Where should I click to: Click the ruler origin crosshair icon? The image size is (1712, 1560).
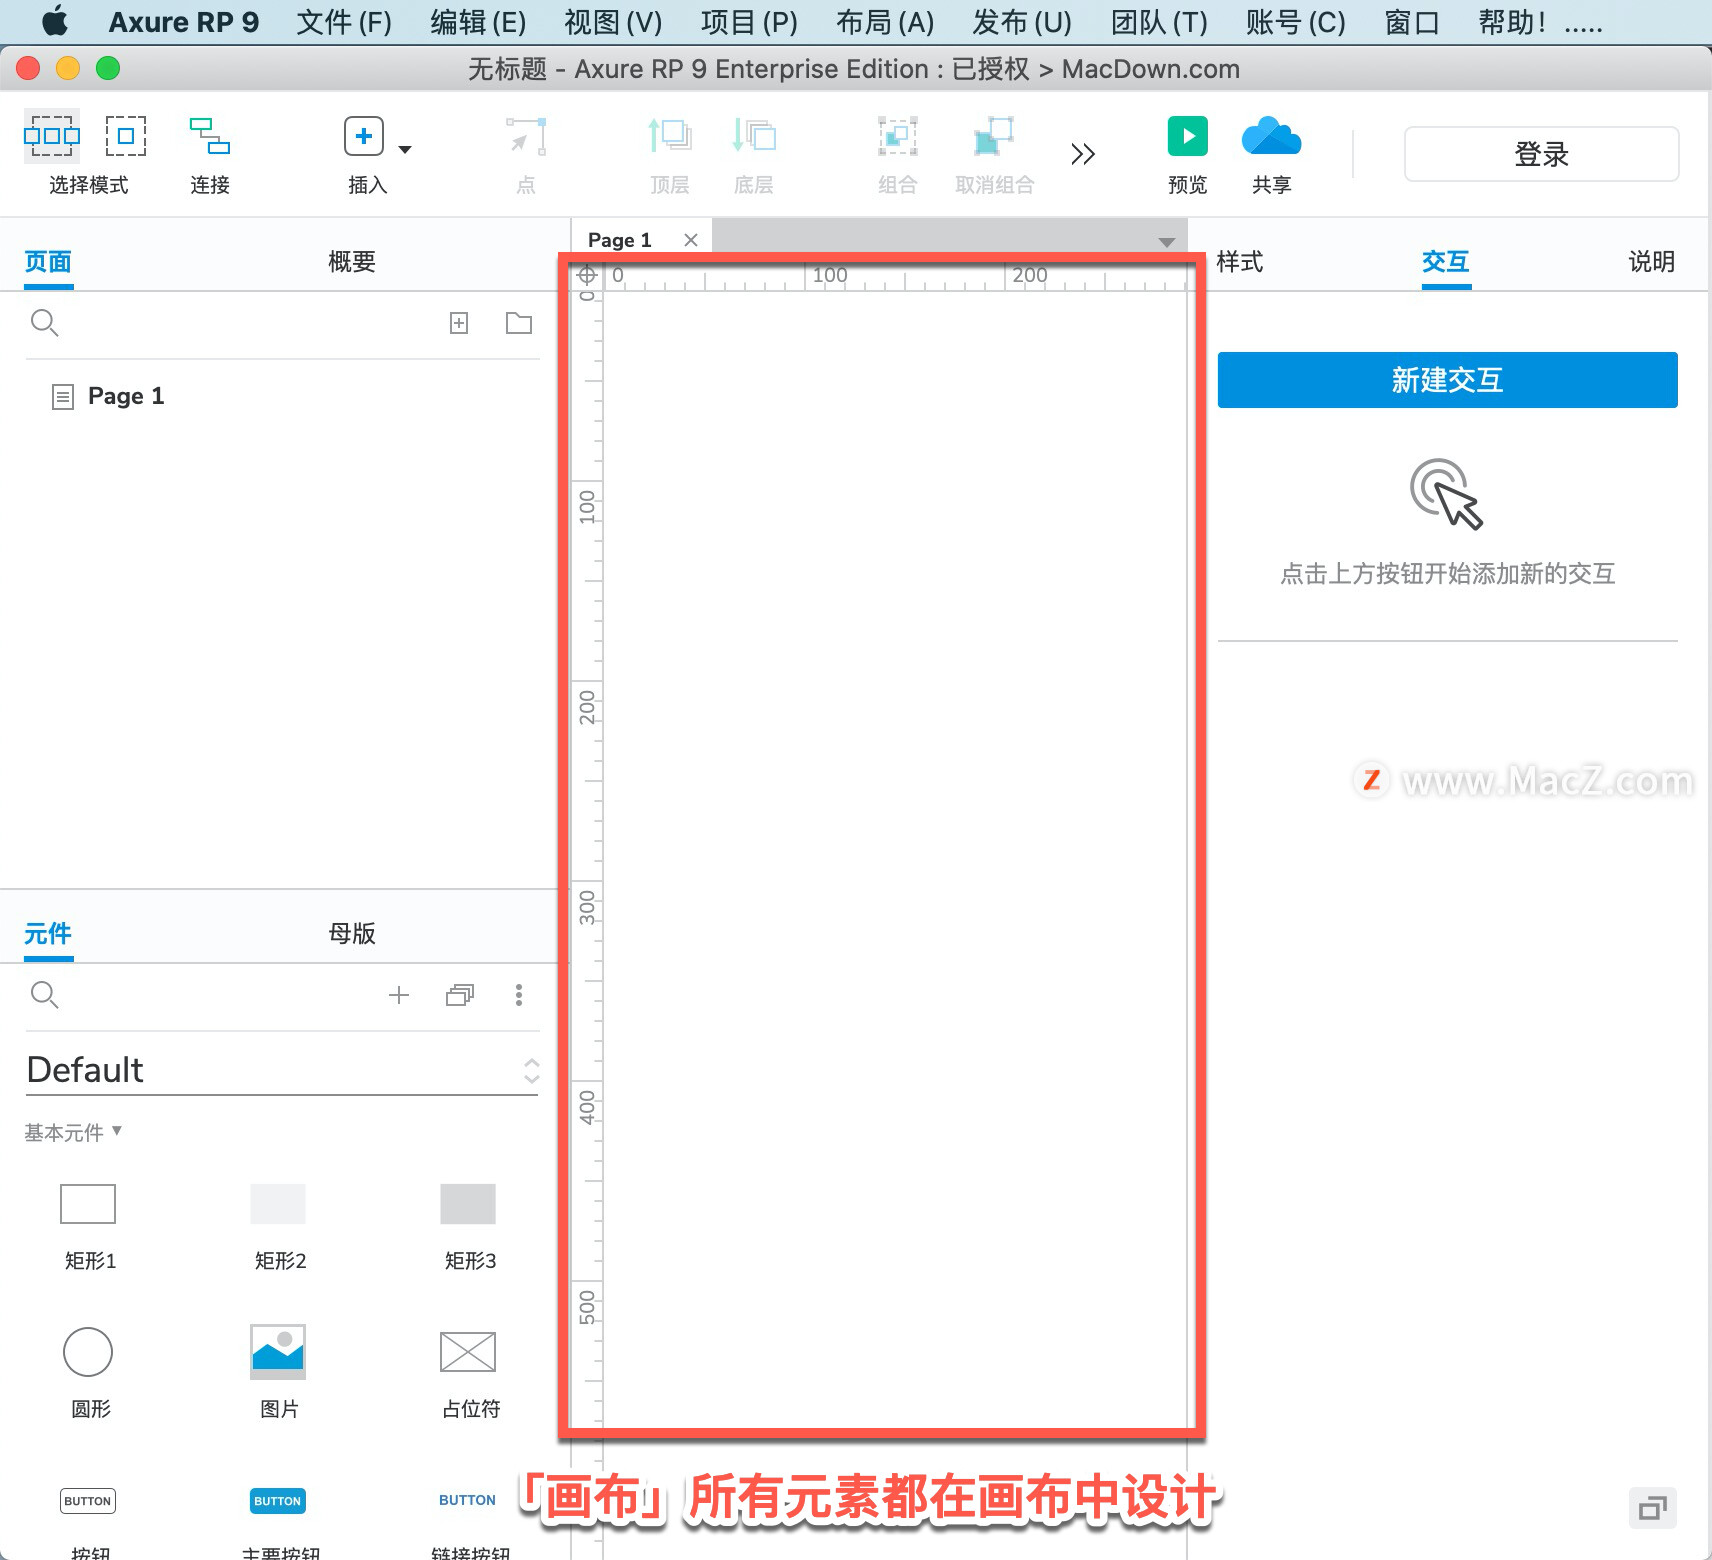coord(588,275)
